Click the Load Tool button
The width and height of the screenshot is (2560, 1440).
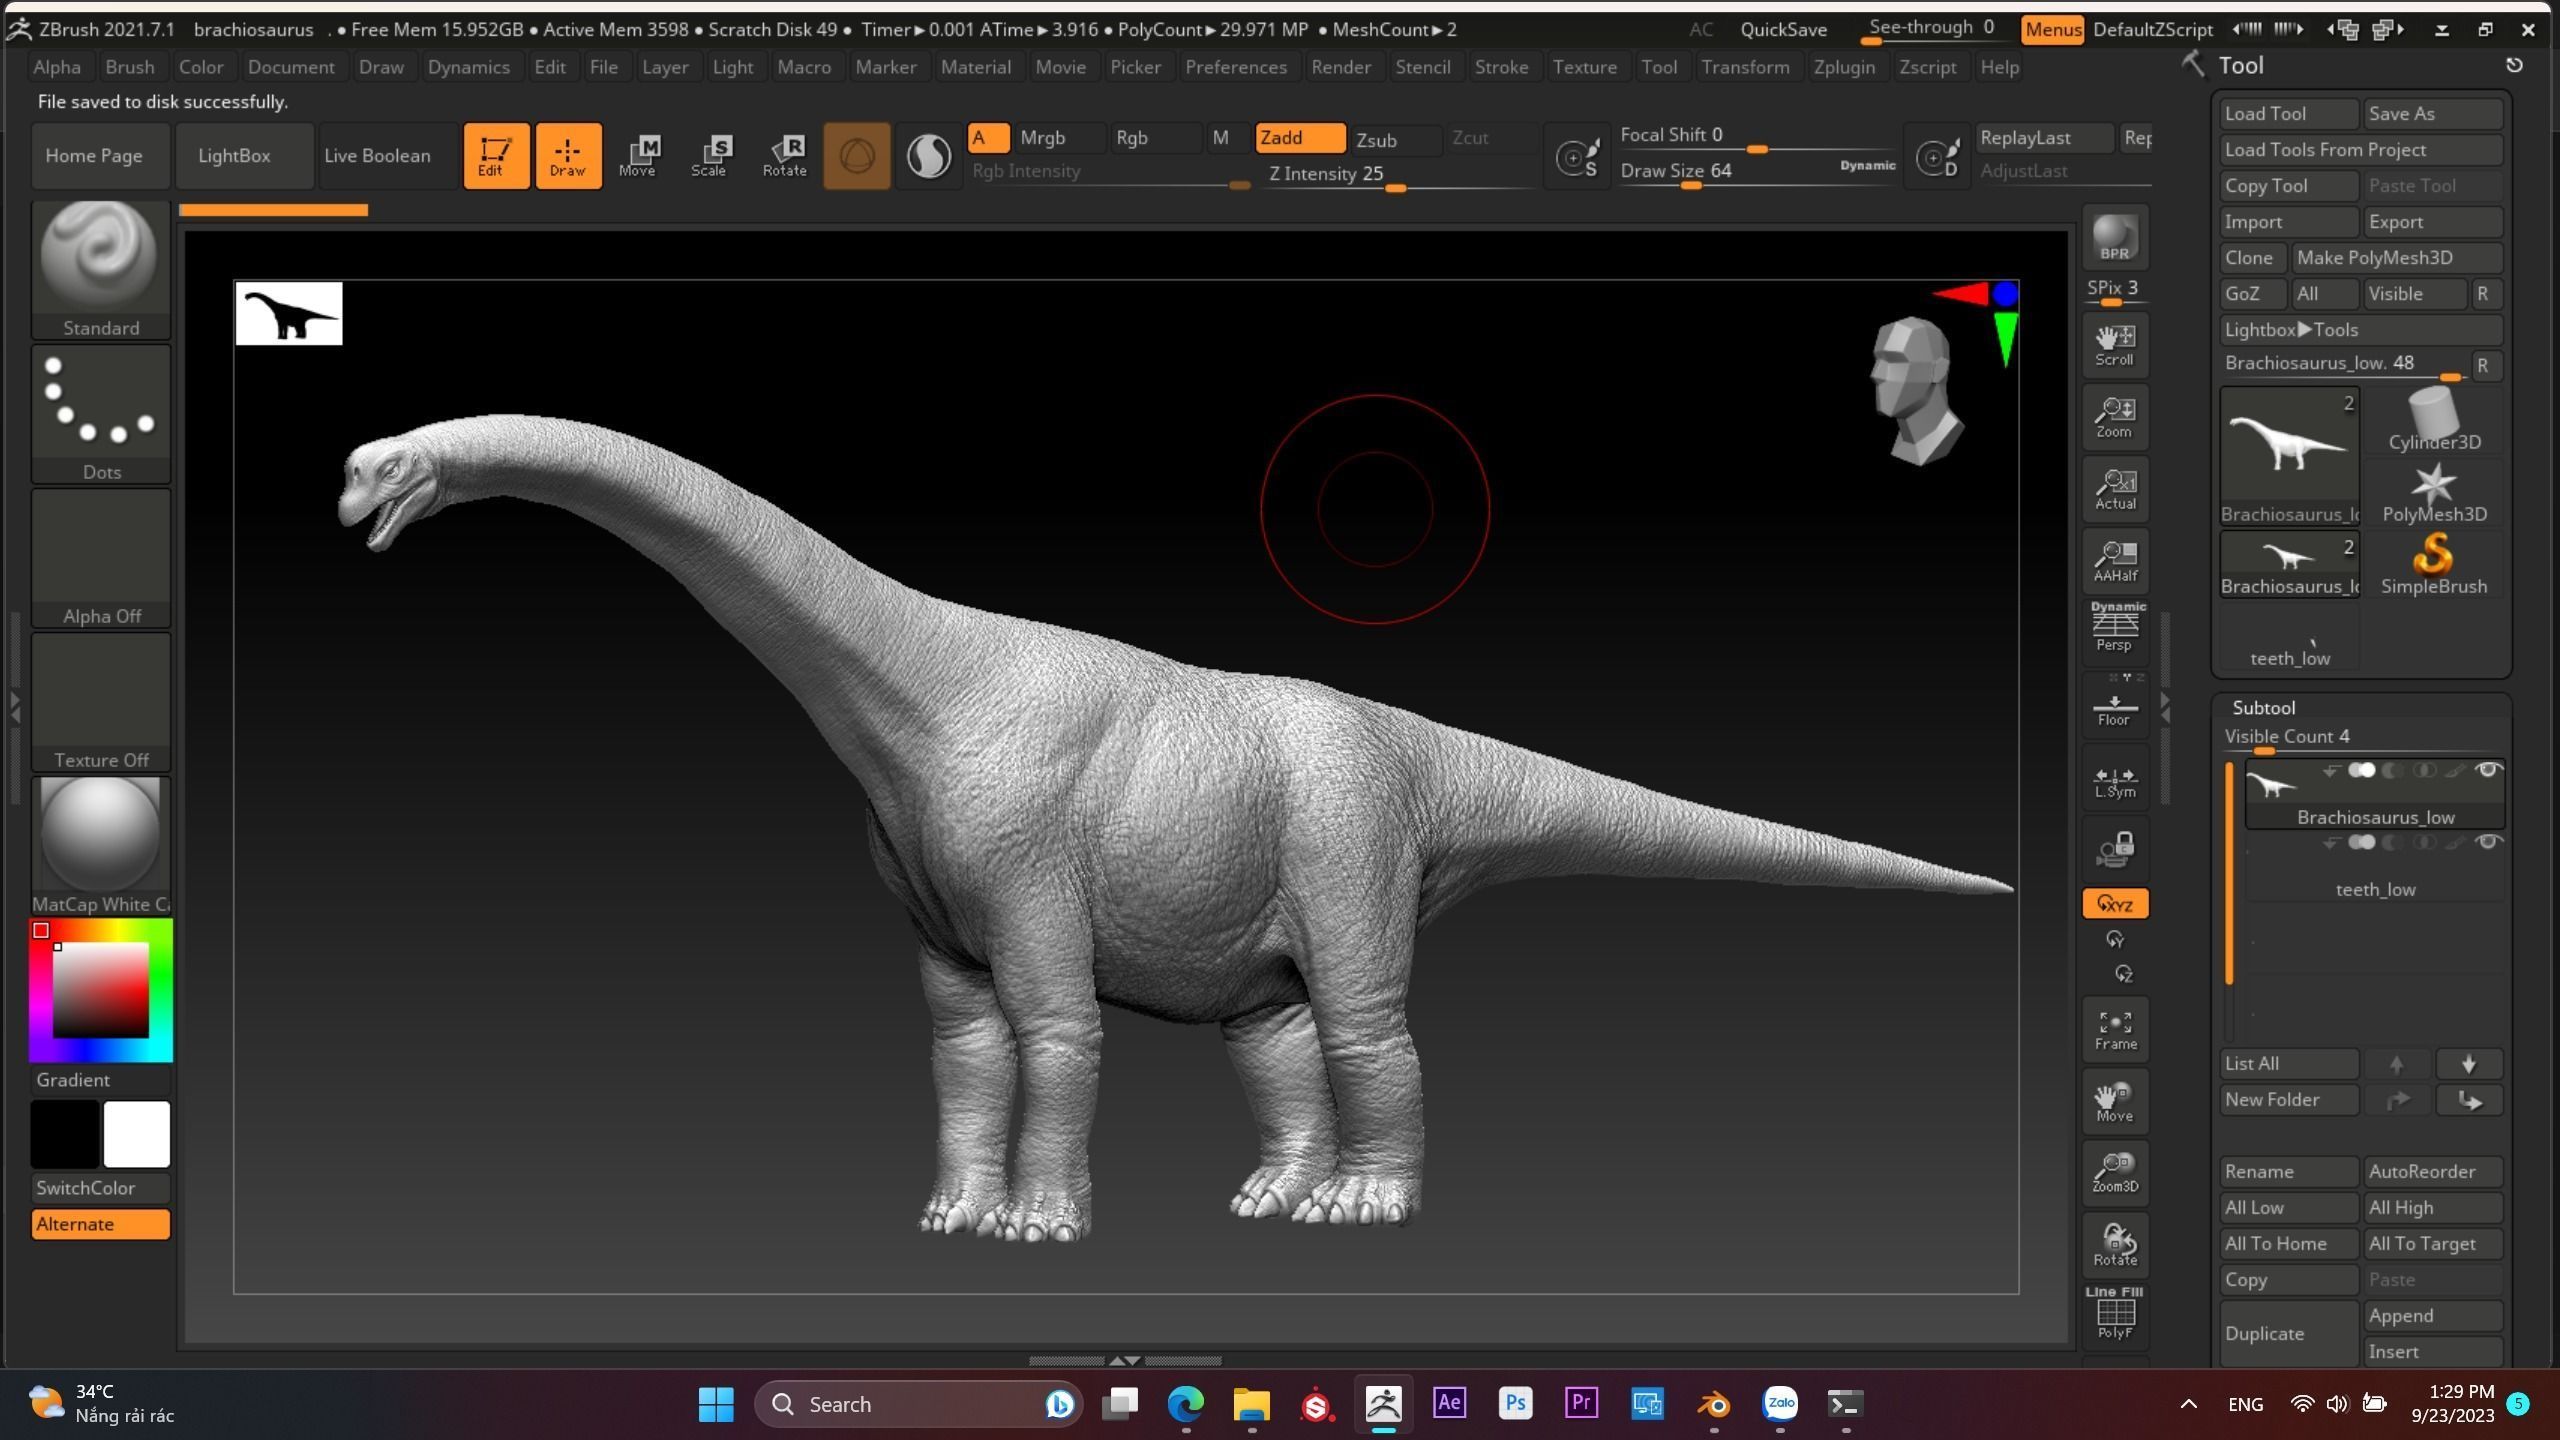click(2288, 114)
